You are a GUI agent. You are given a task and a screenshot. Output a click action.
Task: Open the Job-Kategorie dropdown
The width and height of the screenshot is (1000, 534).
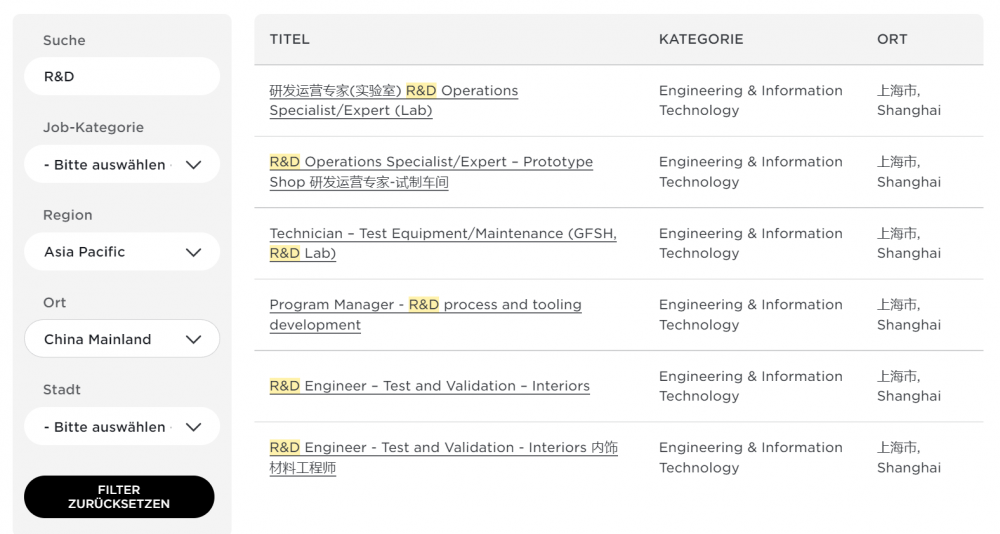[110, 165]
